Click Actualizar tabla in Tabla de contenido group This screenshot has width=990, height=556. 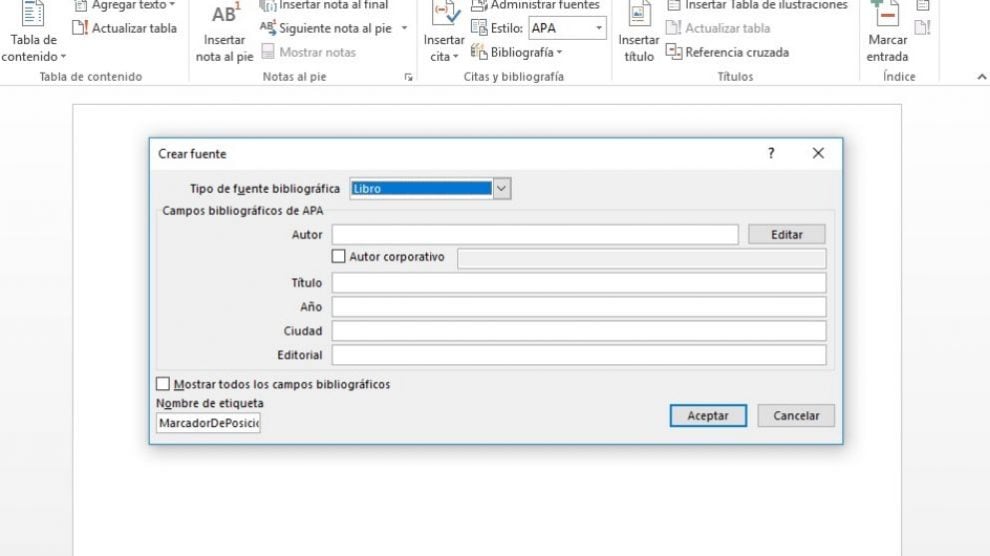coord(125,28)
